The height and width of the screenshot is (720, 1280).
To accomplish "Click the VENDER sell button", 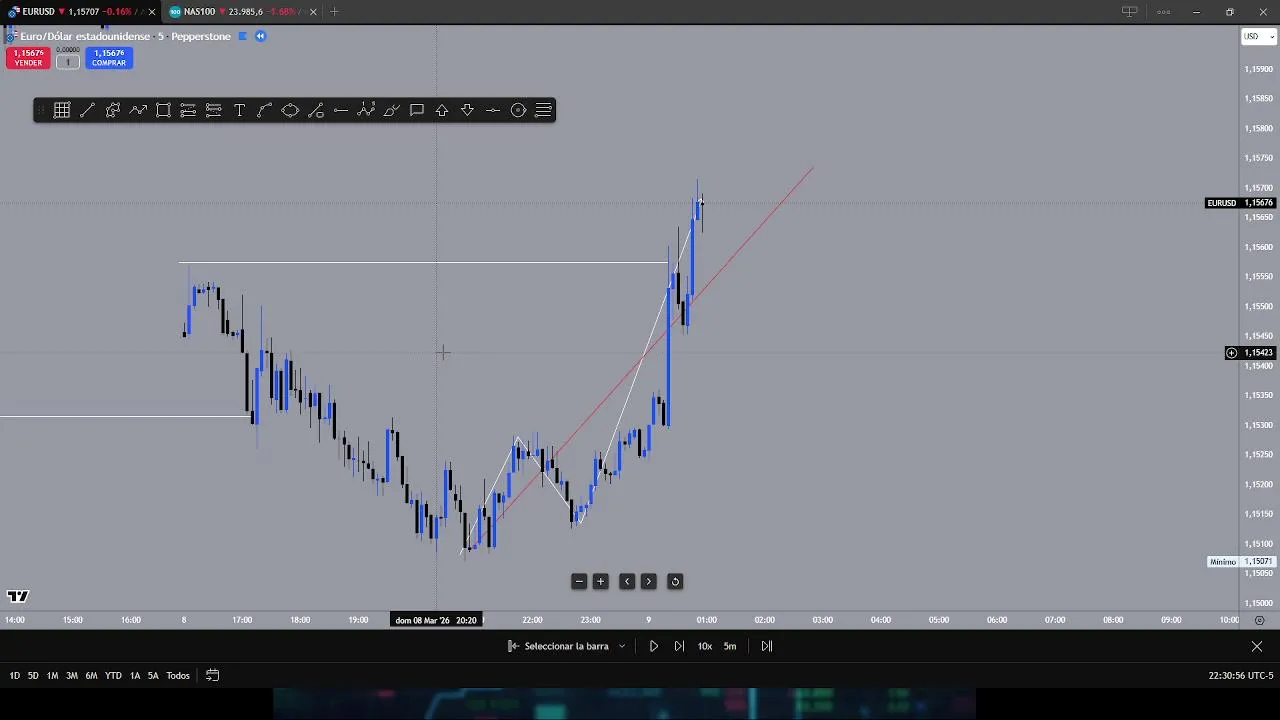I will [x=28, y=58].
